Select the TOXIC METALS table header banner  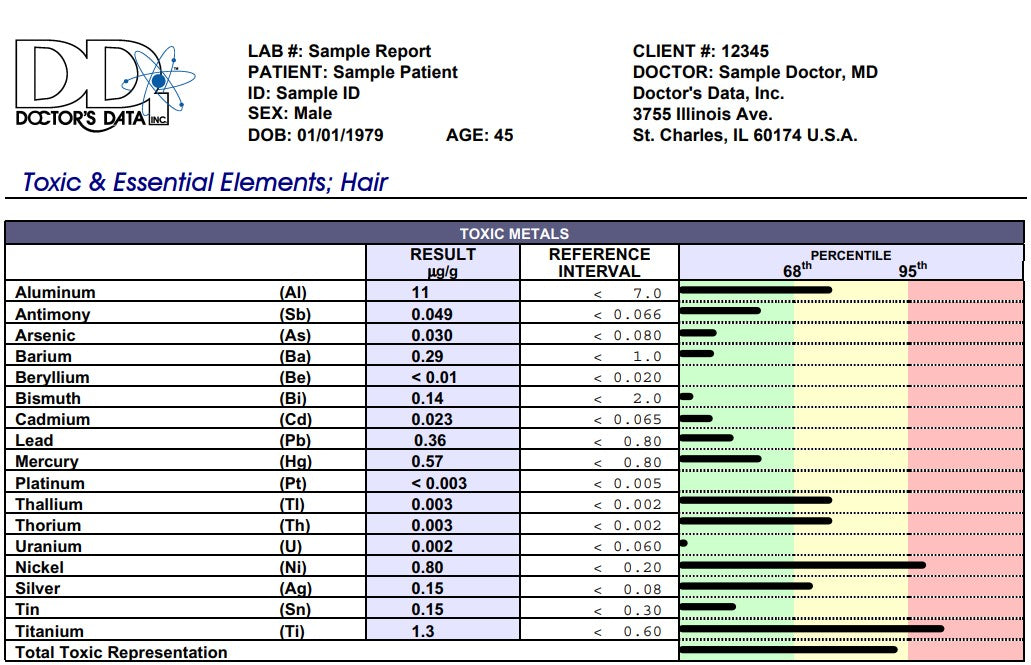click(515, 234)
